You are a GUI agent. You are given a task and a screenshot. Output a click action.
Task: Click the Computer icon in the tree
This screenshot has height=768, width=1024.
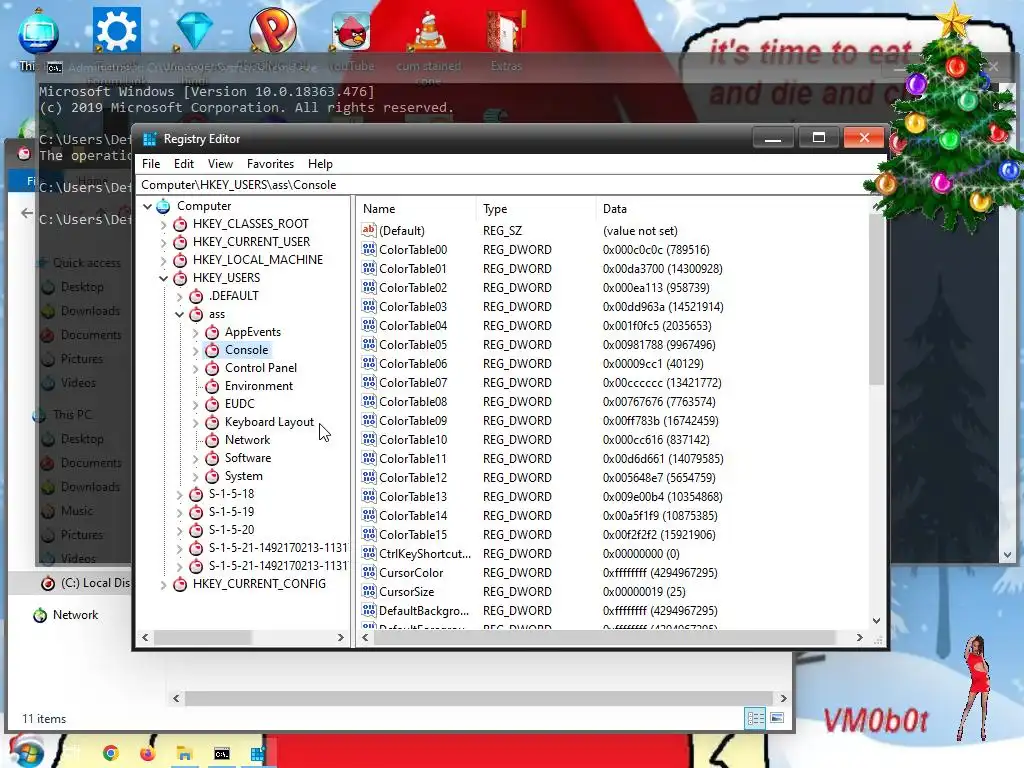(163, 206)
